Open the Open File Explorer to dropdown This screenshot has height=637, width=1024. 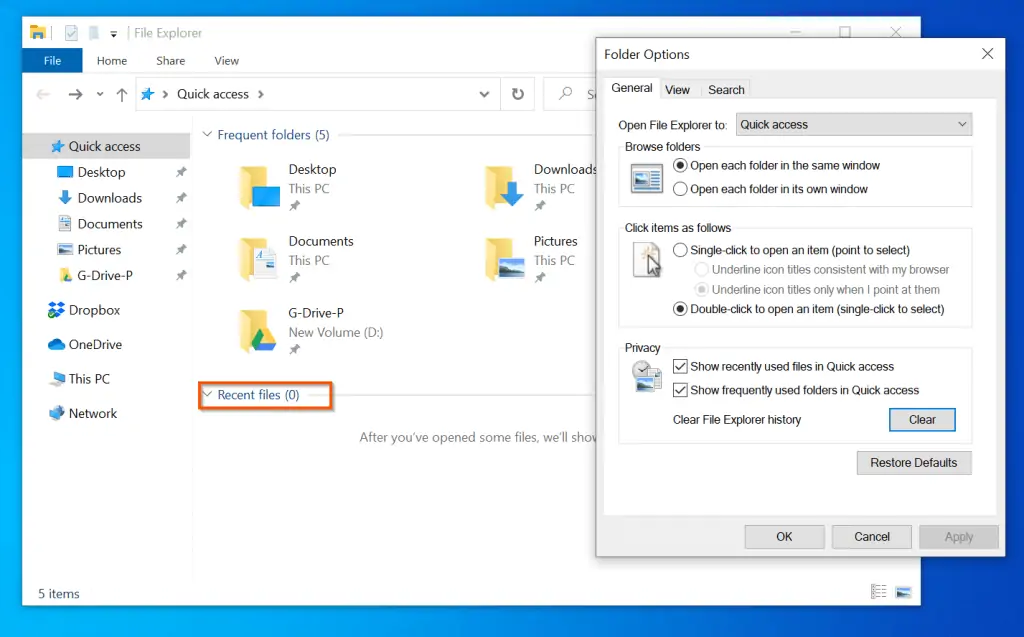961,124
